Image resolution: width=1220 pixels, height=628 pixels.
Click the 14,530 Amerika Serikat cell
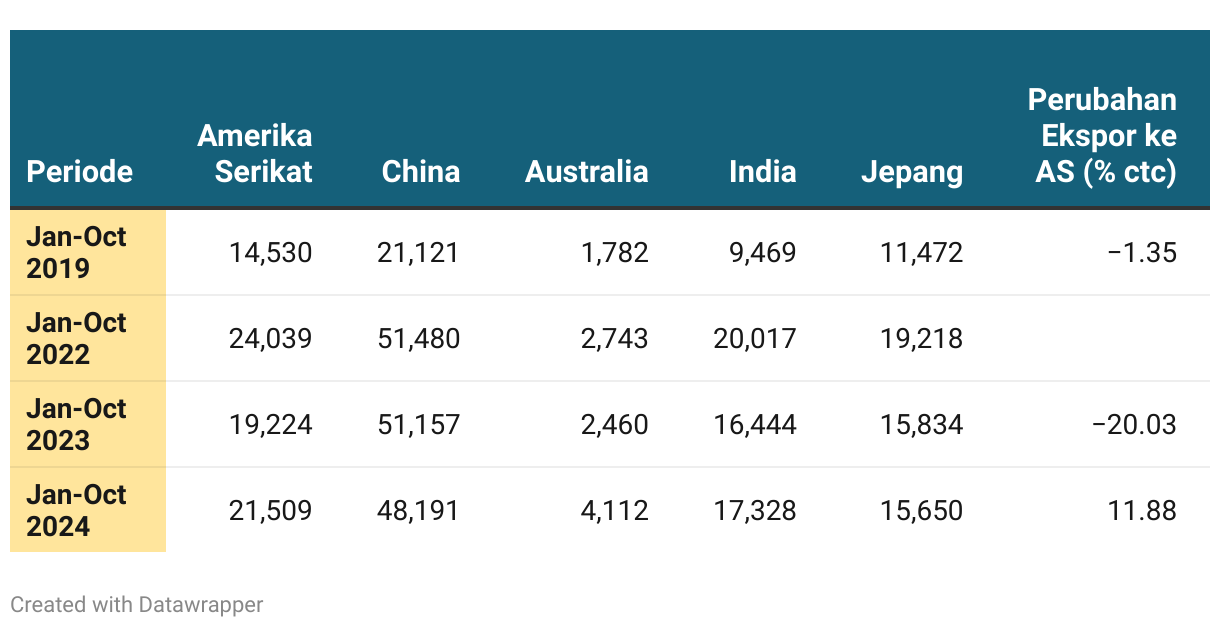[270, 253]
